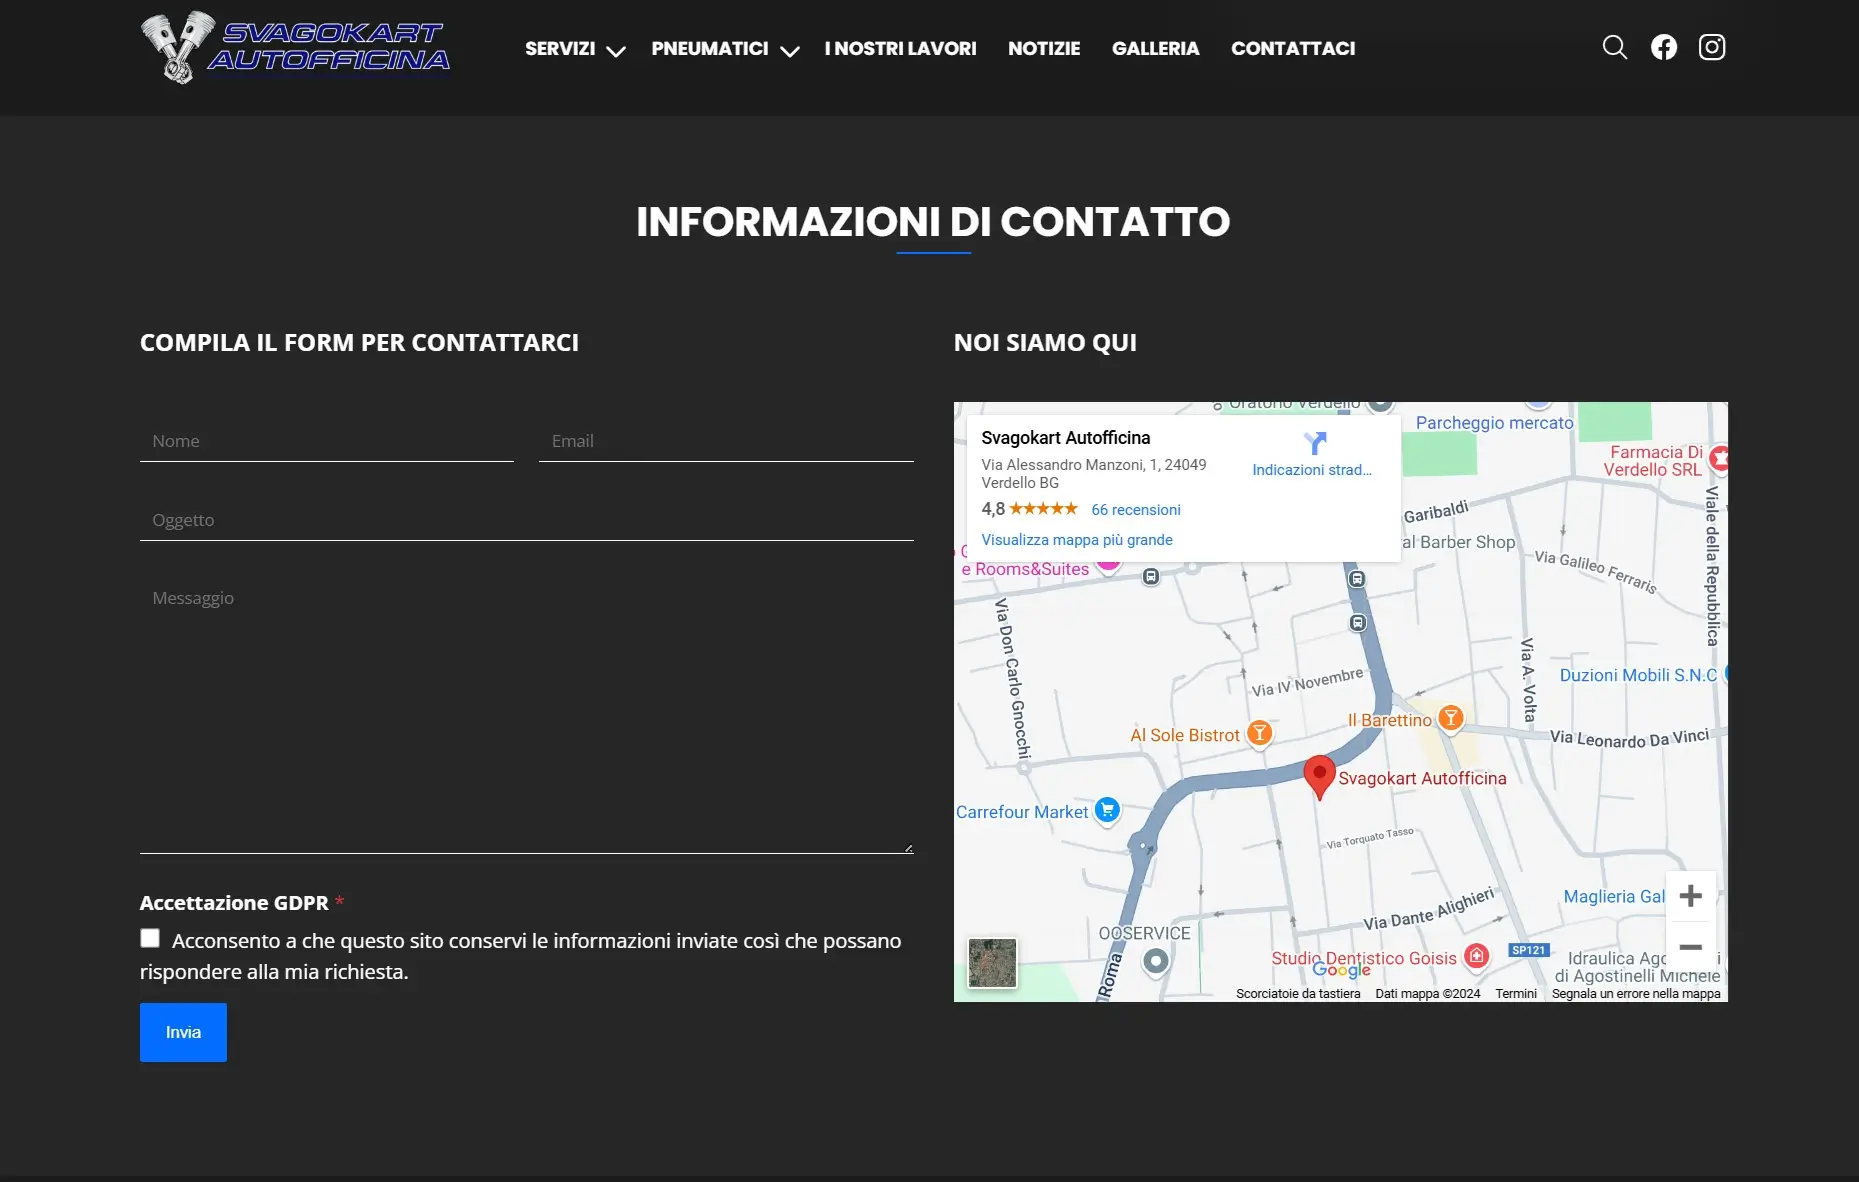Image resolution: width=1859 pixels, height=1182 pixels.
Task: Switch to satellite view thumbnail
Action: pyautogui.click(x=992, y=962)
